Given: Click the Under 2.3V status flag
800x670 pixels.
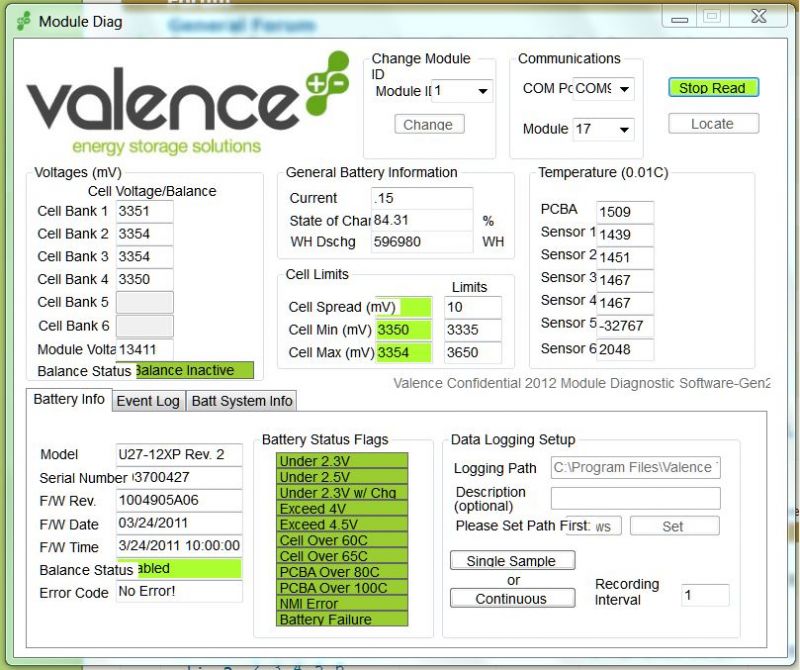Looking at the screenshot, I should tap(342, 461).
